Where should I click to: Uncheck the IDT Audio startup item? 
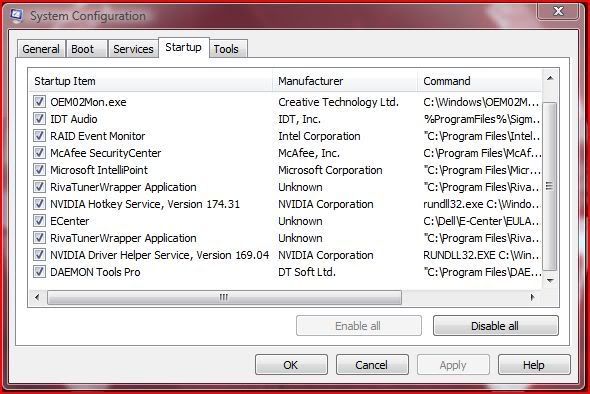click(39, 119)
